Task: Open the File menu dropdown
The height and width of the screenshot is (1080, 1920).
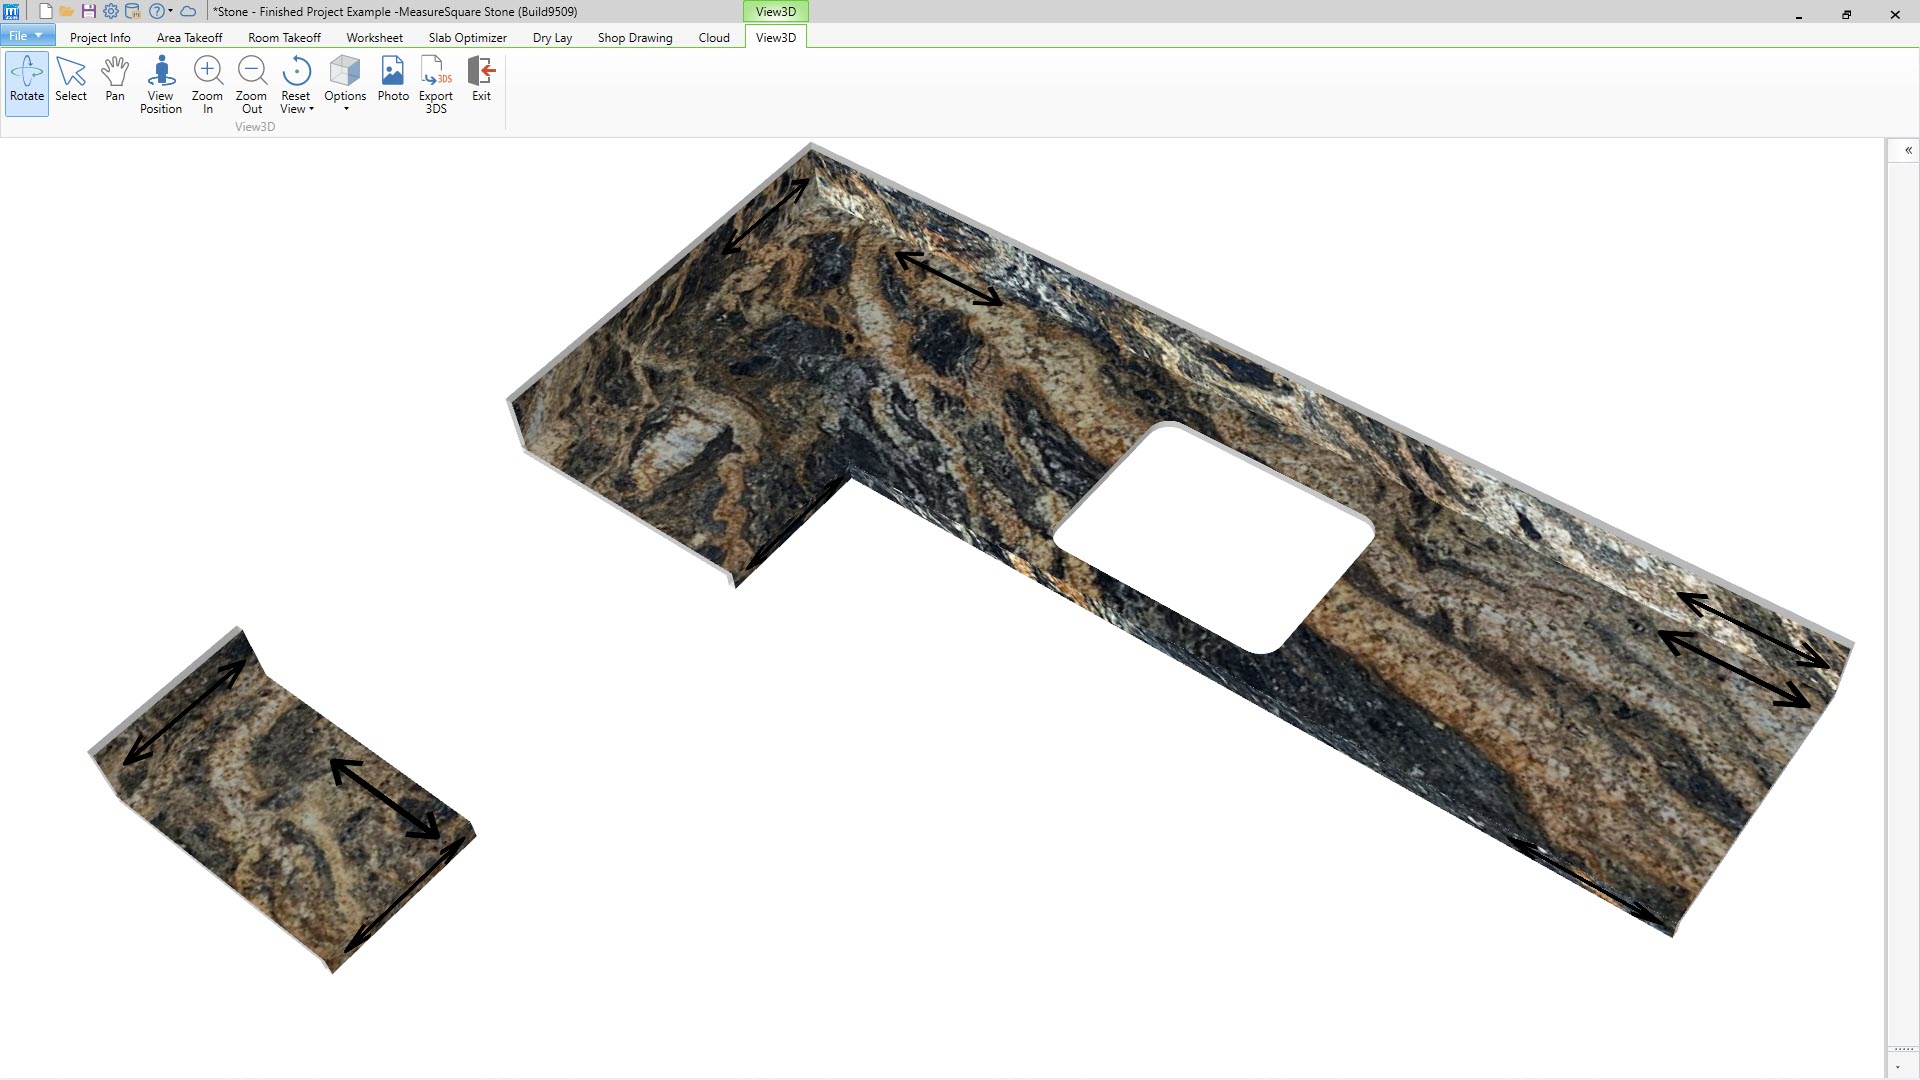Action: coord(27,36)
